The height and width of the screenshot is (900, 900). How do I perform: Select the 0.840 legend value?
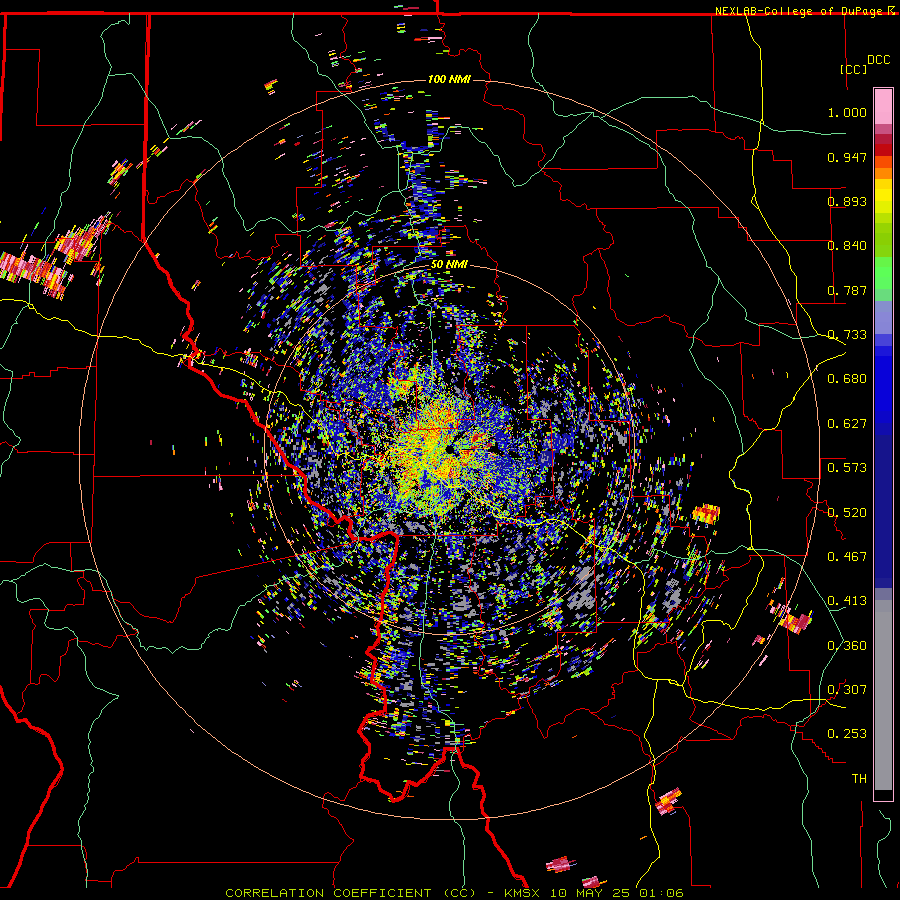tap(847, 246)
